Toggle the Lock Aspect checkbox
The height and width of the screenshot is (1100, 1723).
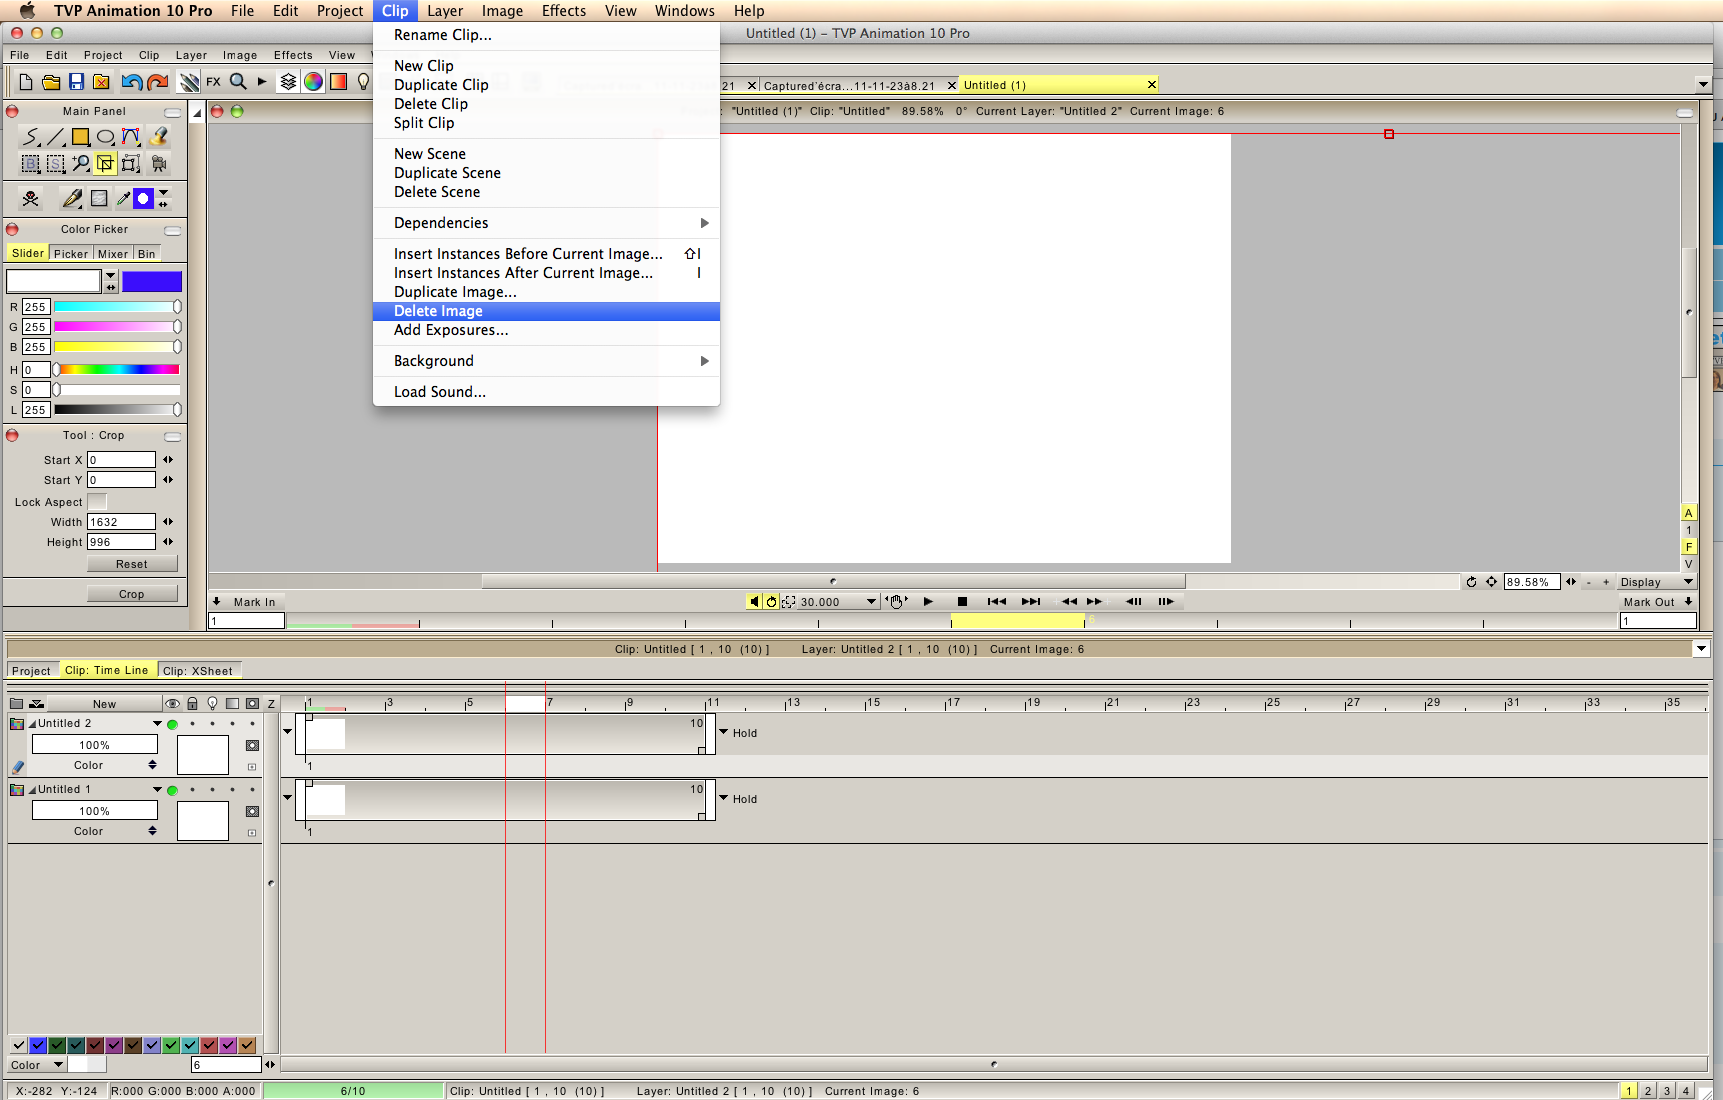97,502
